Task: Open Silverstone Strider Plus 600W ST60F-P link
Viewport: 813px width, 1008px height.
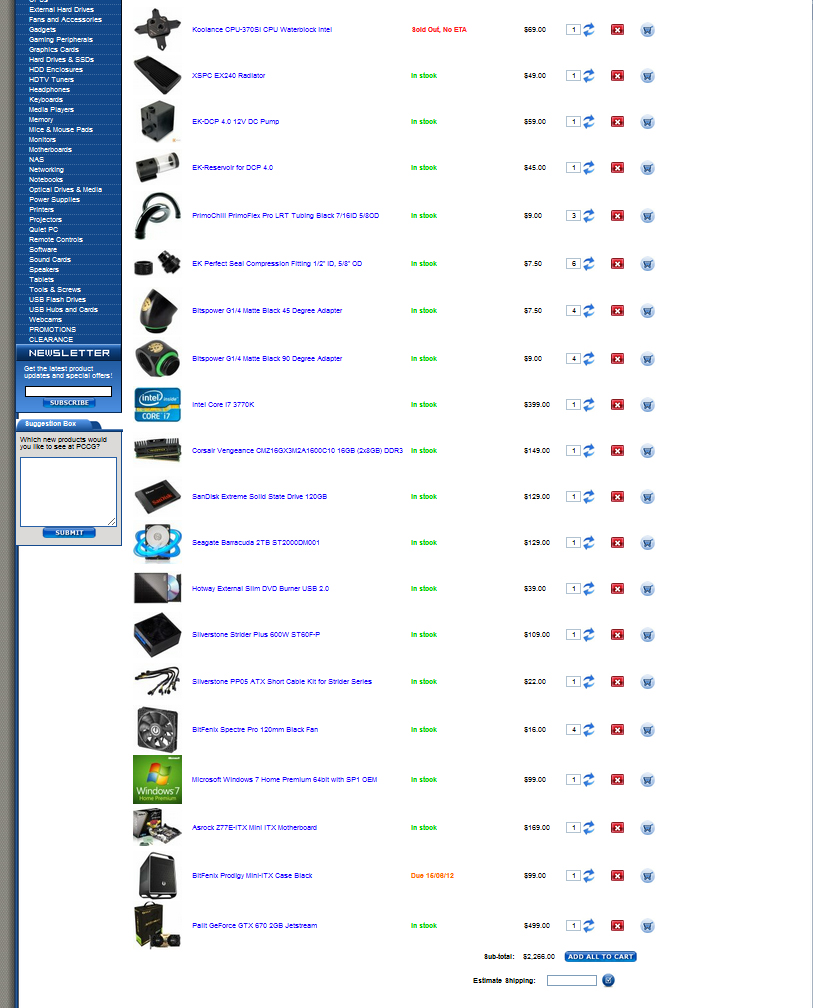Action: (256, 634)
